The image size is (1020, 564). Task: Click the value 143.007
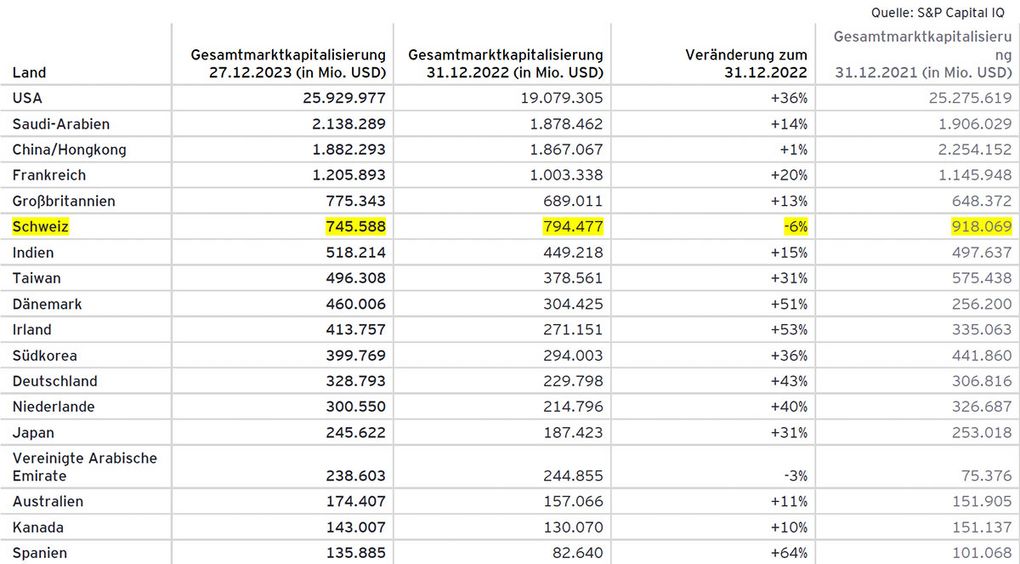(356, 527)
